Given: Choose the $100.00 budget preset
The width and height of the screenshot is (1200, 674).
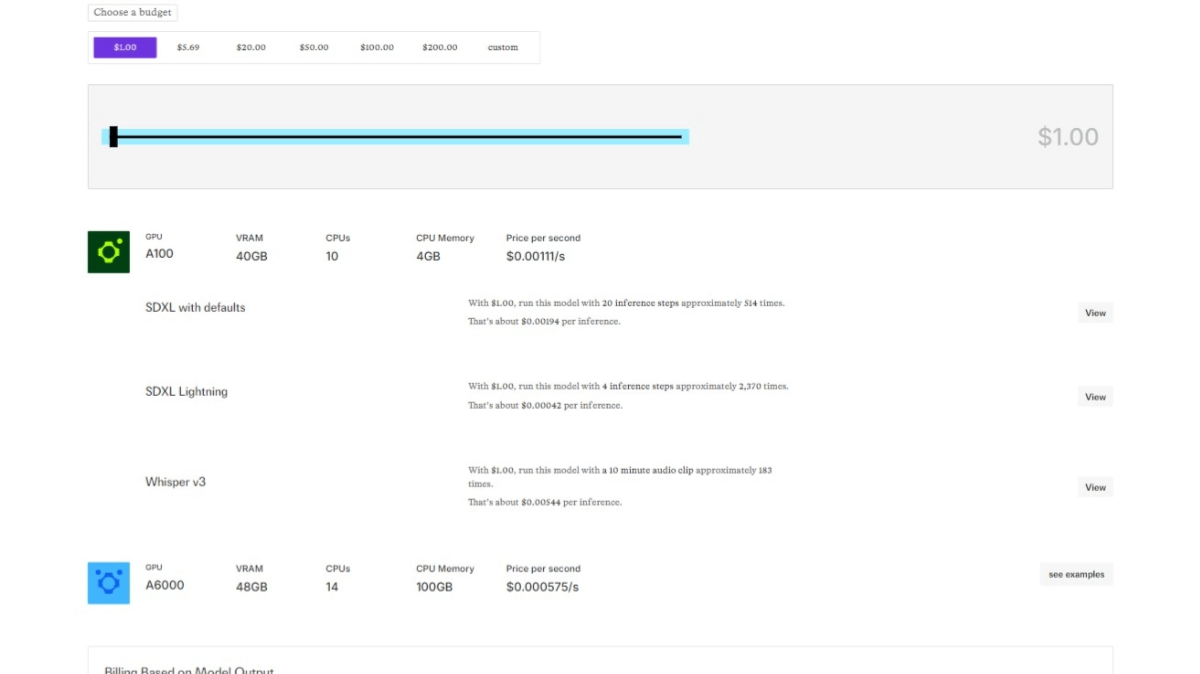Looking at the screenshot, I should [377, 47].
